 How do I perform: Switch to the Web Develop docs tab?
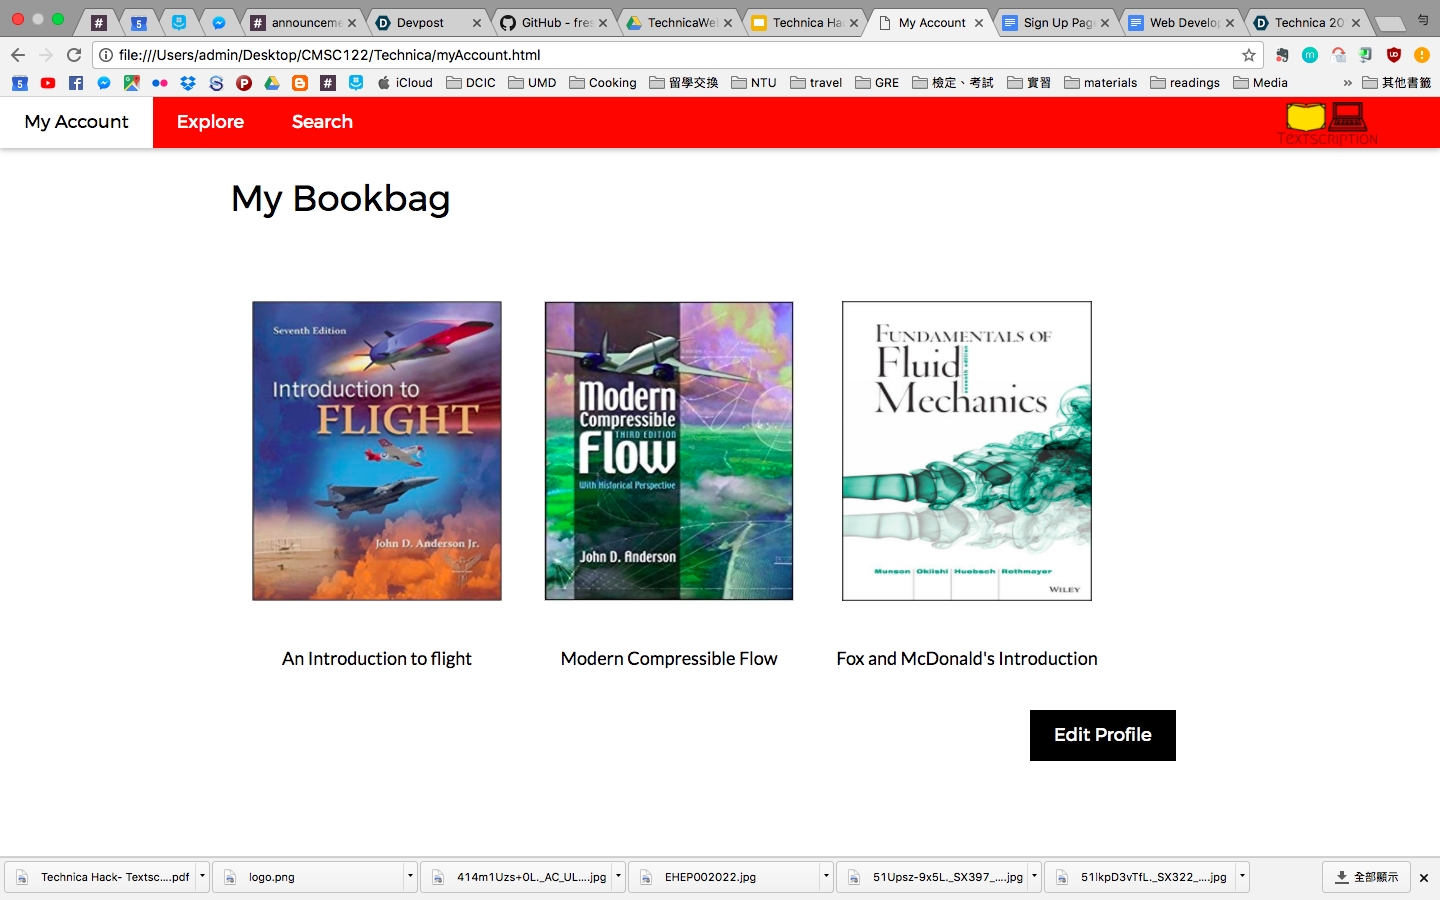click(1183, 22)
